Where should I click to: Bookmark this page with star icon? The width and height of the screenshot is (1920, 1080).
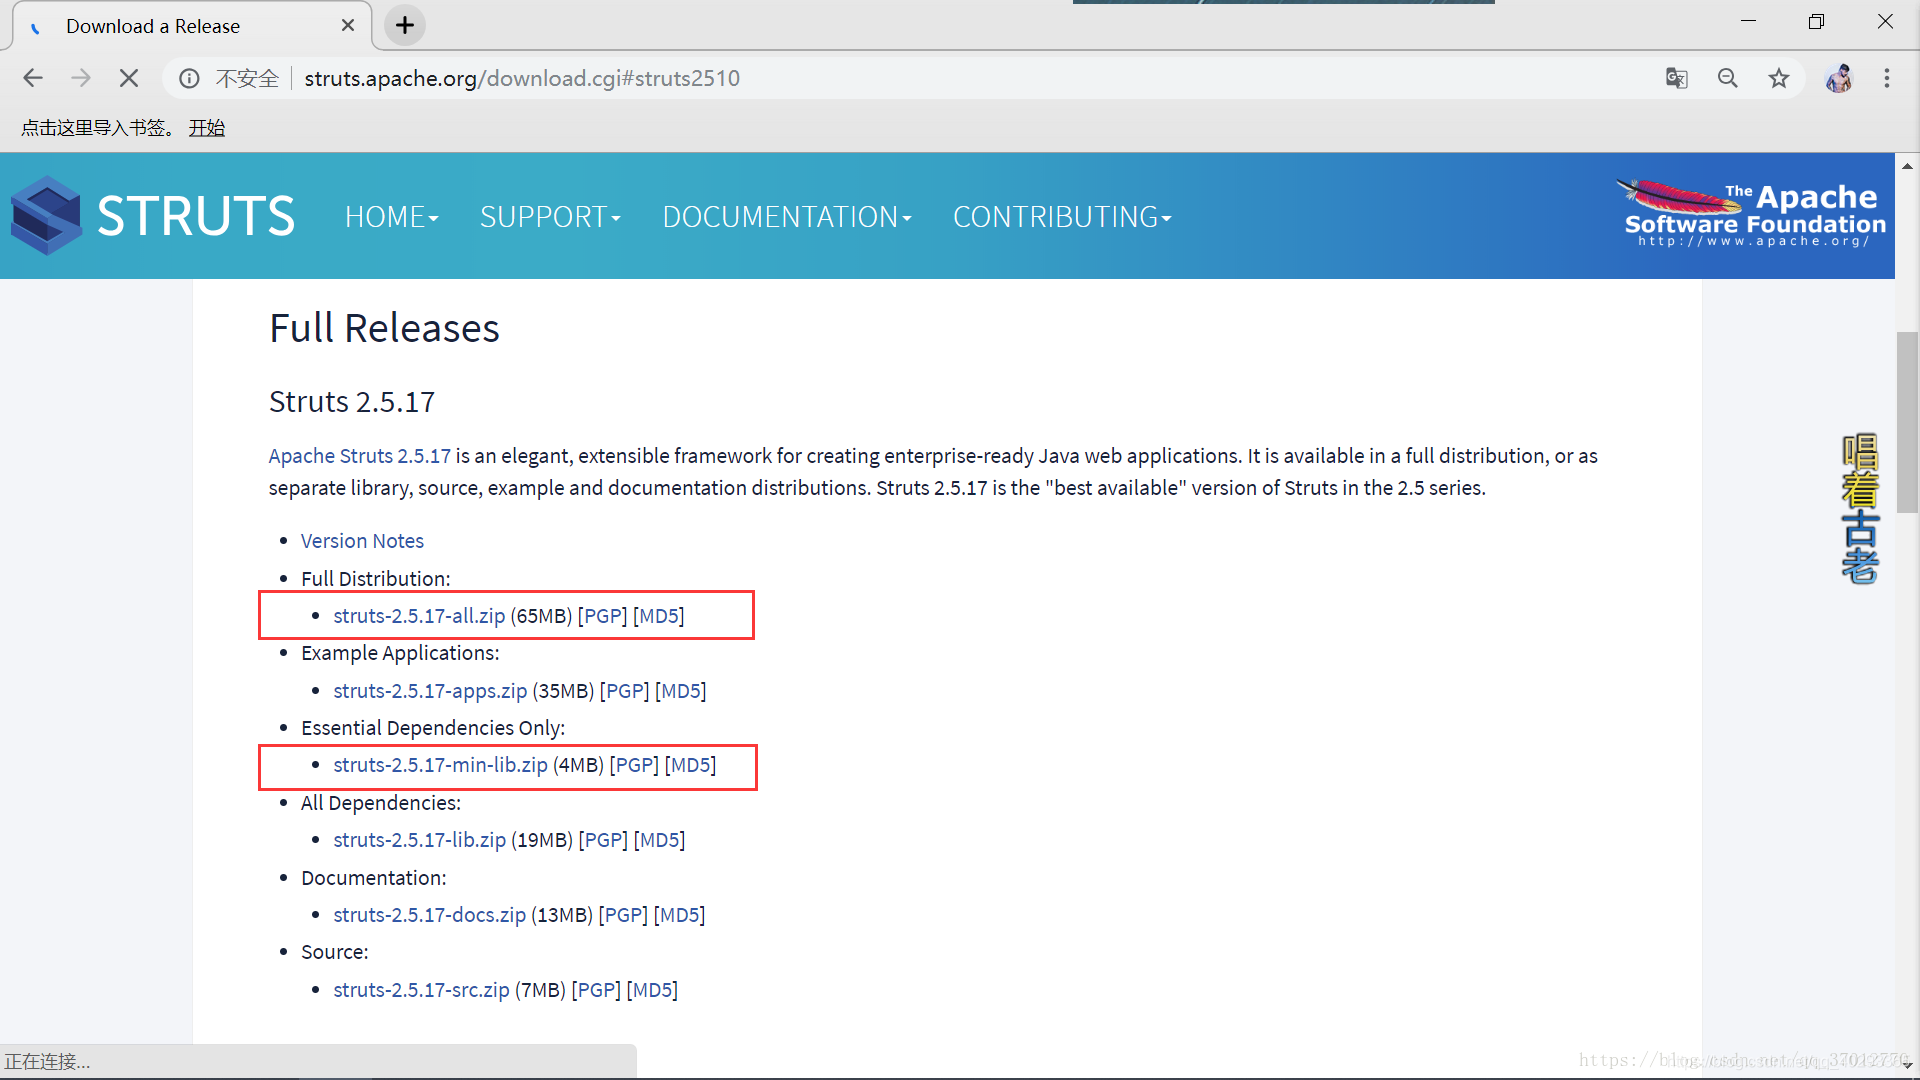pos(1778,78)
